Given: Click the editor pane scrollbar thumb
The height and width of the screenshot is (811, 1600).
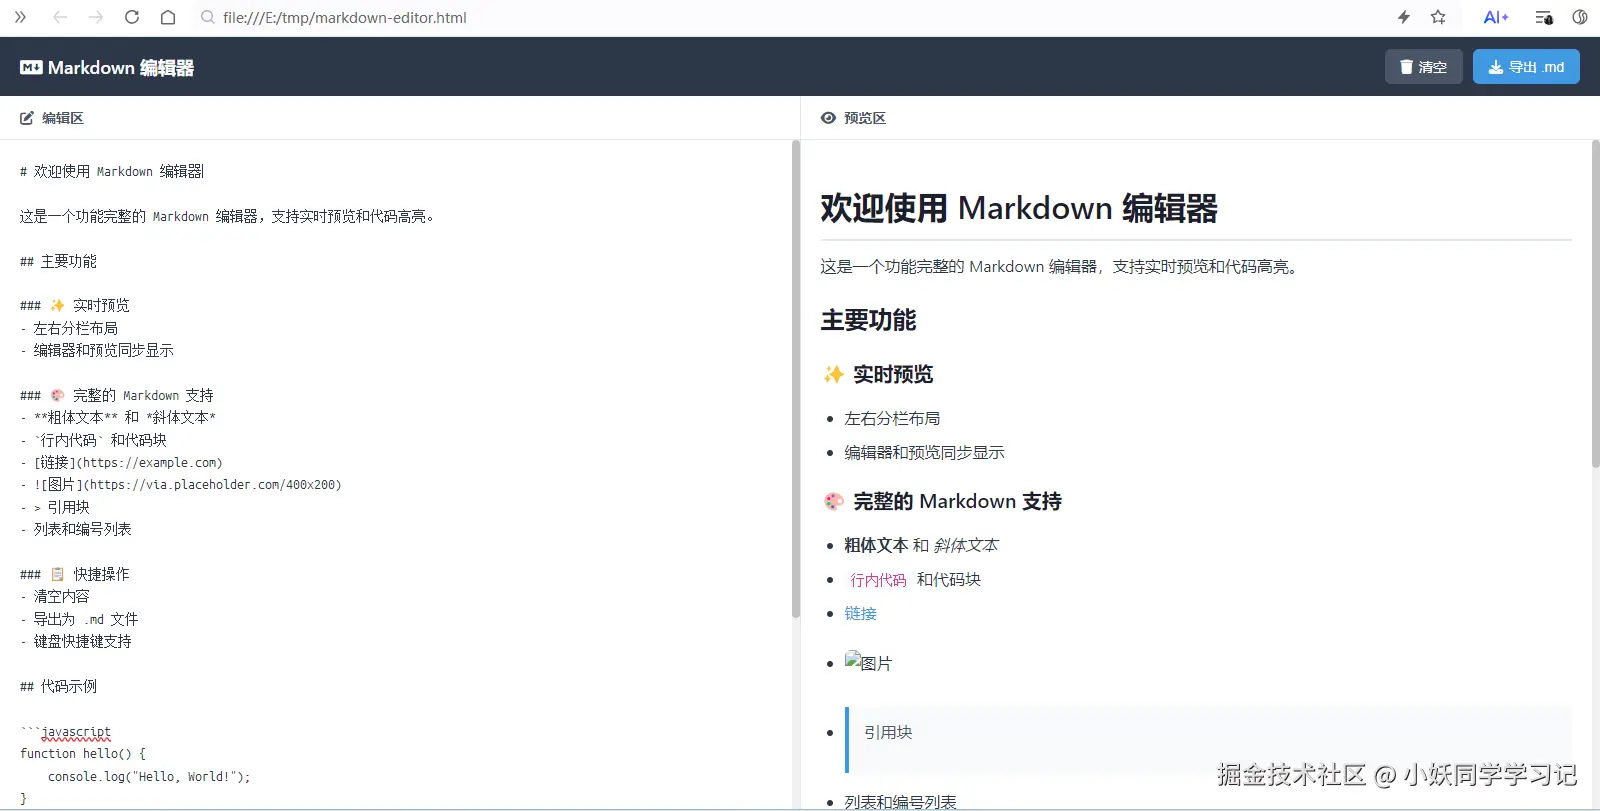Looking at the screenshot, I should 796,379.
